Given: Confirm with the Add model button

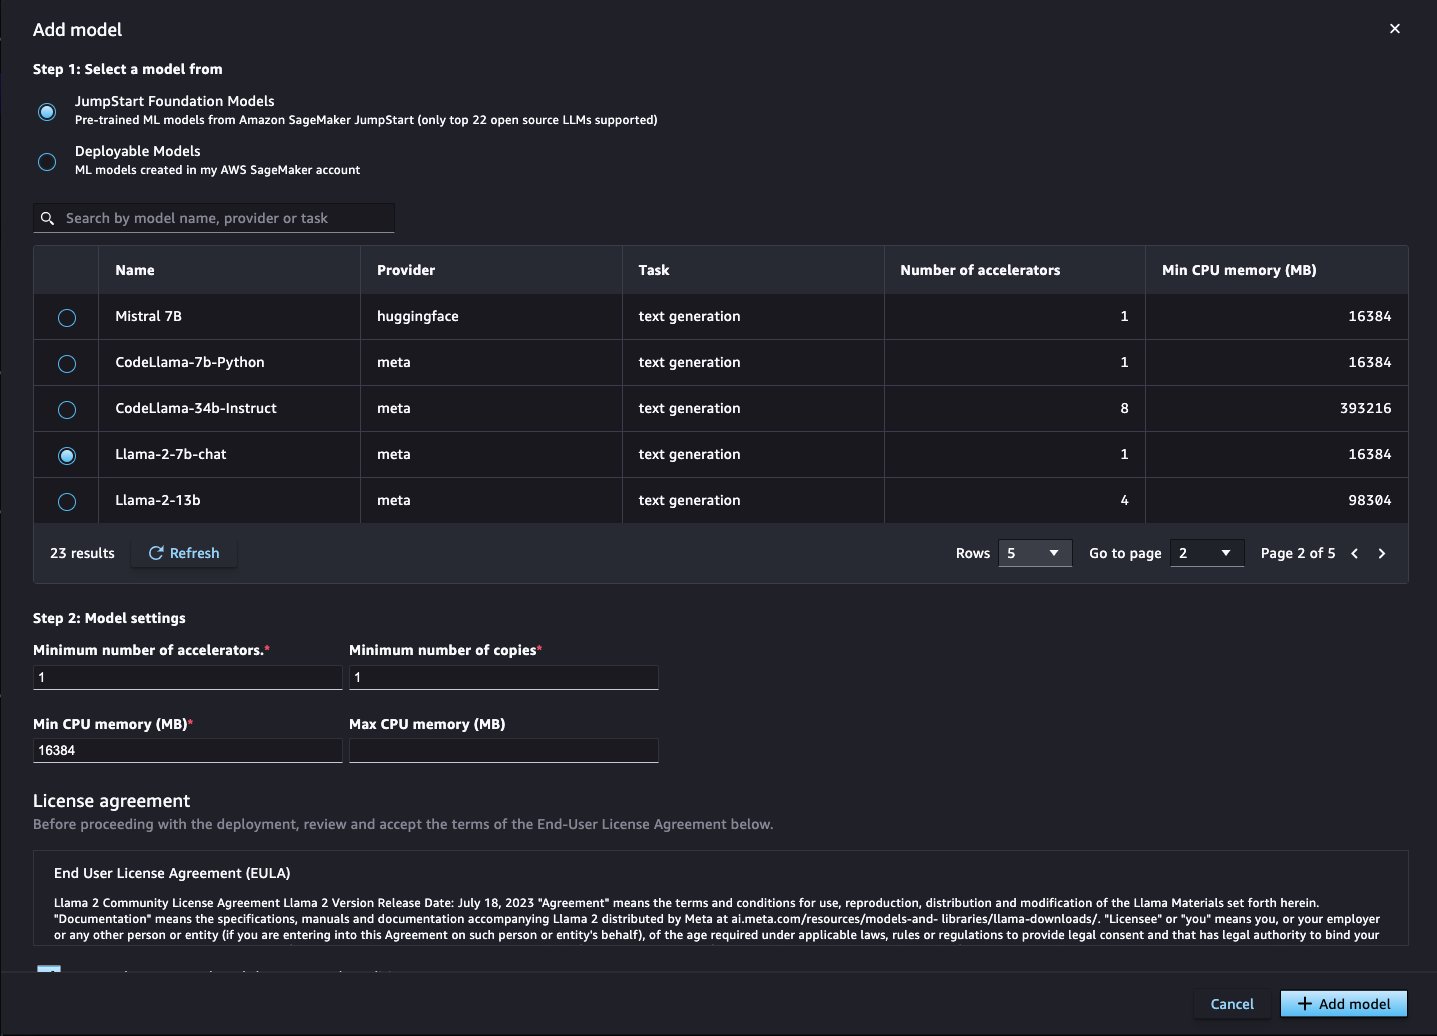Looking at the screenshot, I should [1344, 1004].
